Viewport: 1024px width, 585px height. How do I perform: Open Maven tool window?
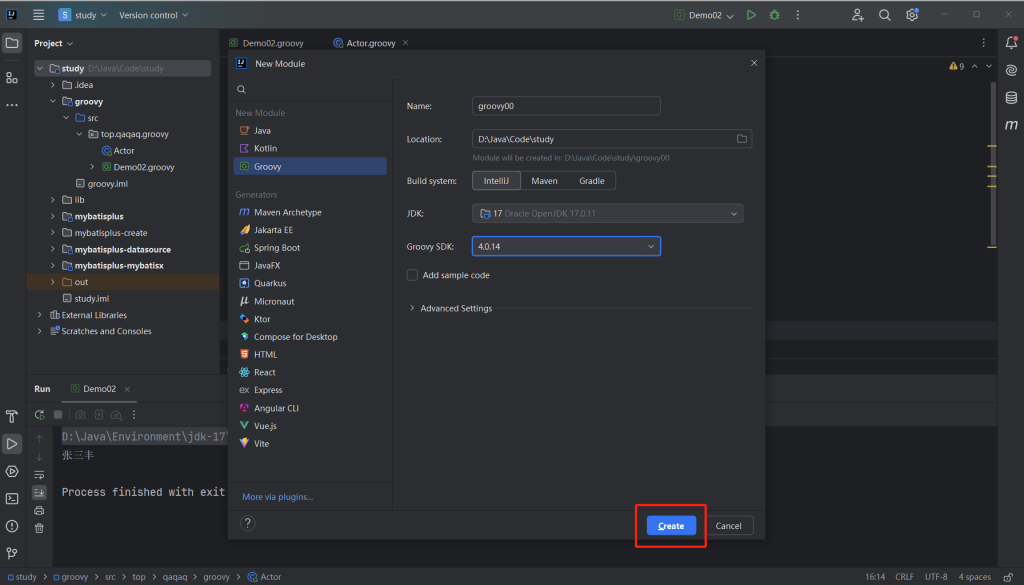click(1011, 125)
